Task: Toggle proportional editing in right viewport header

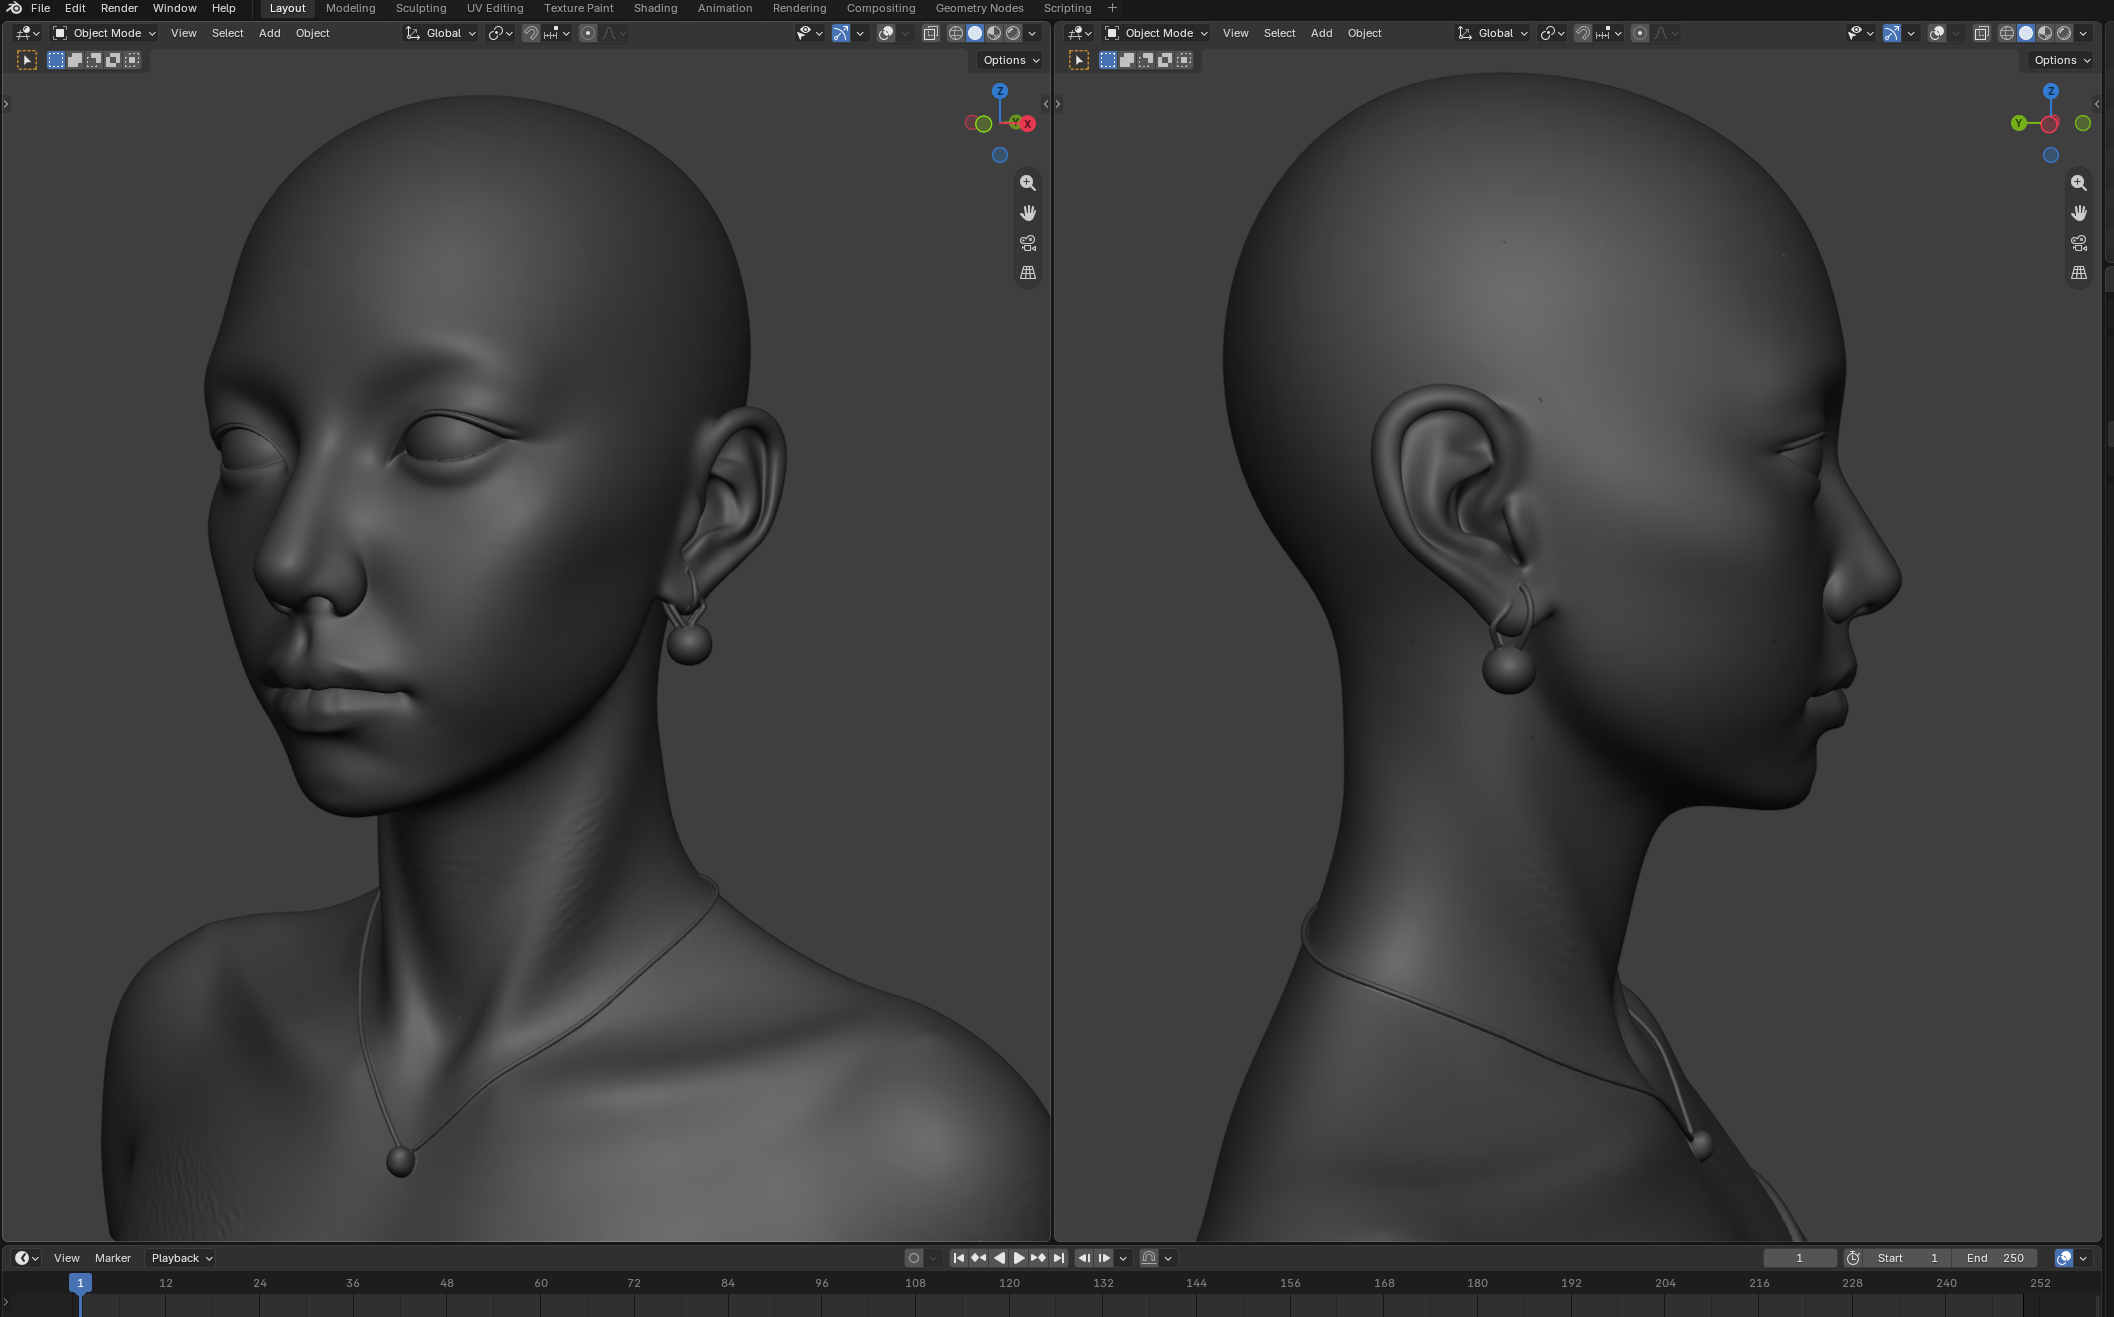Action: 1640,33
